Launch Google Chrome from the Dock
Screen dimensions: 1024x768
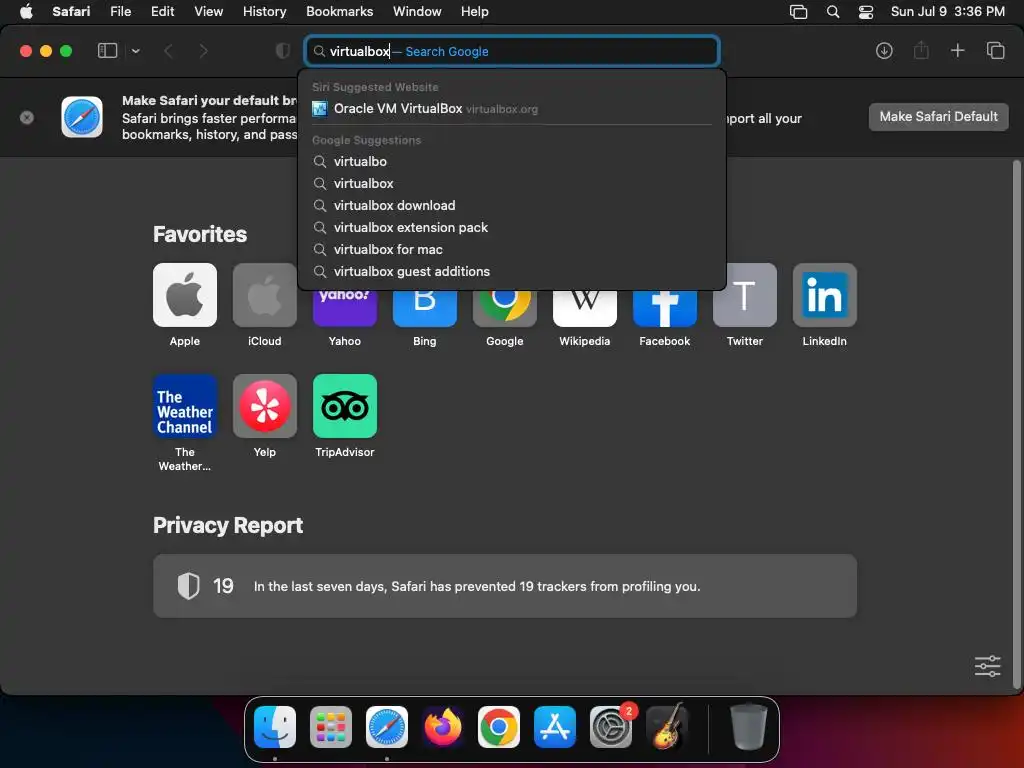pyautogui.click(x=499, y=727)
